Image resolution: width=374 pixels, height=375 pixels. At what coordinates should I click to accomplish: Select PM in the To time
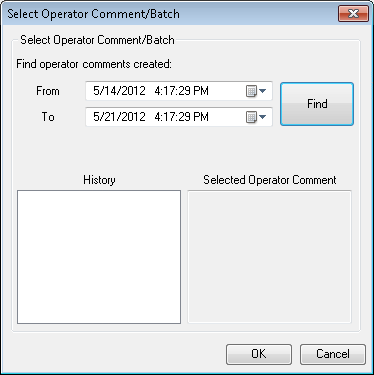coord(201,117)
